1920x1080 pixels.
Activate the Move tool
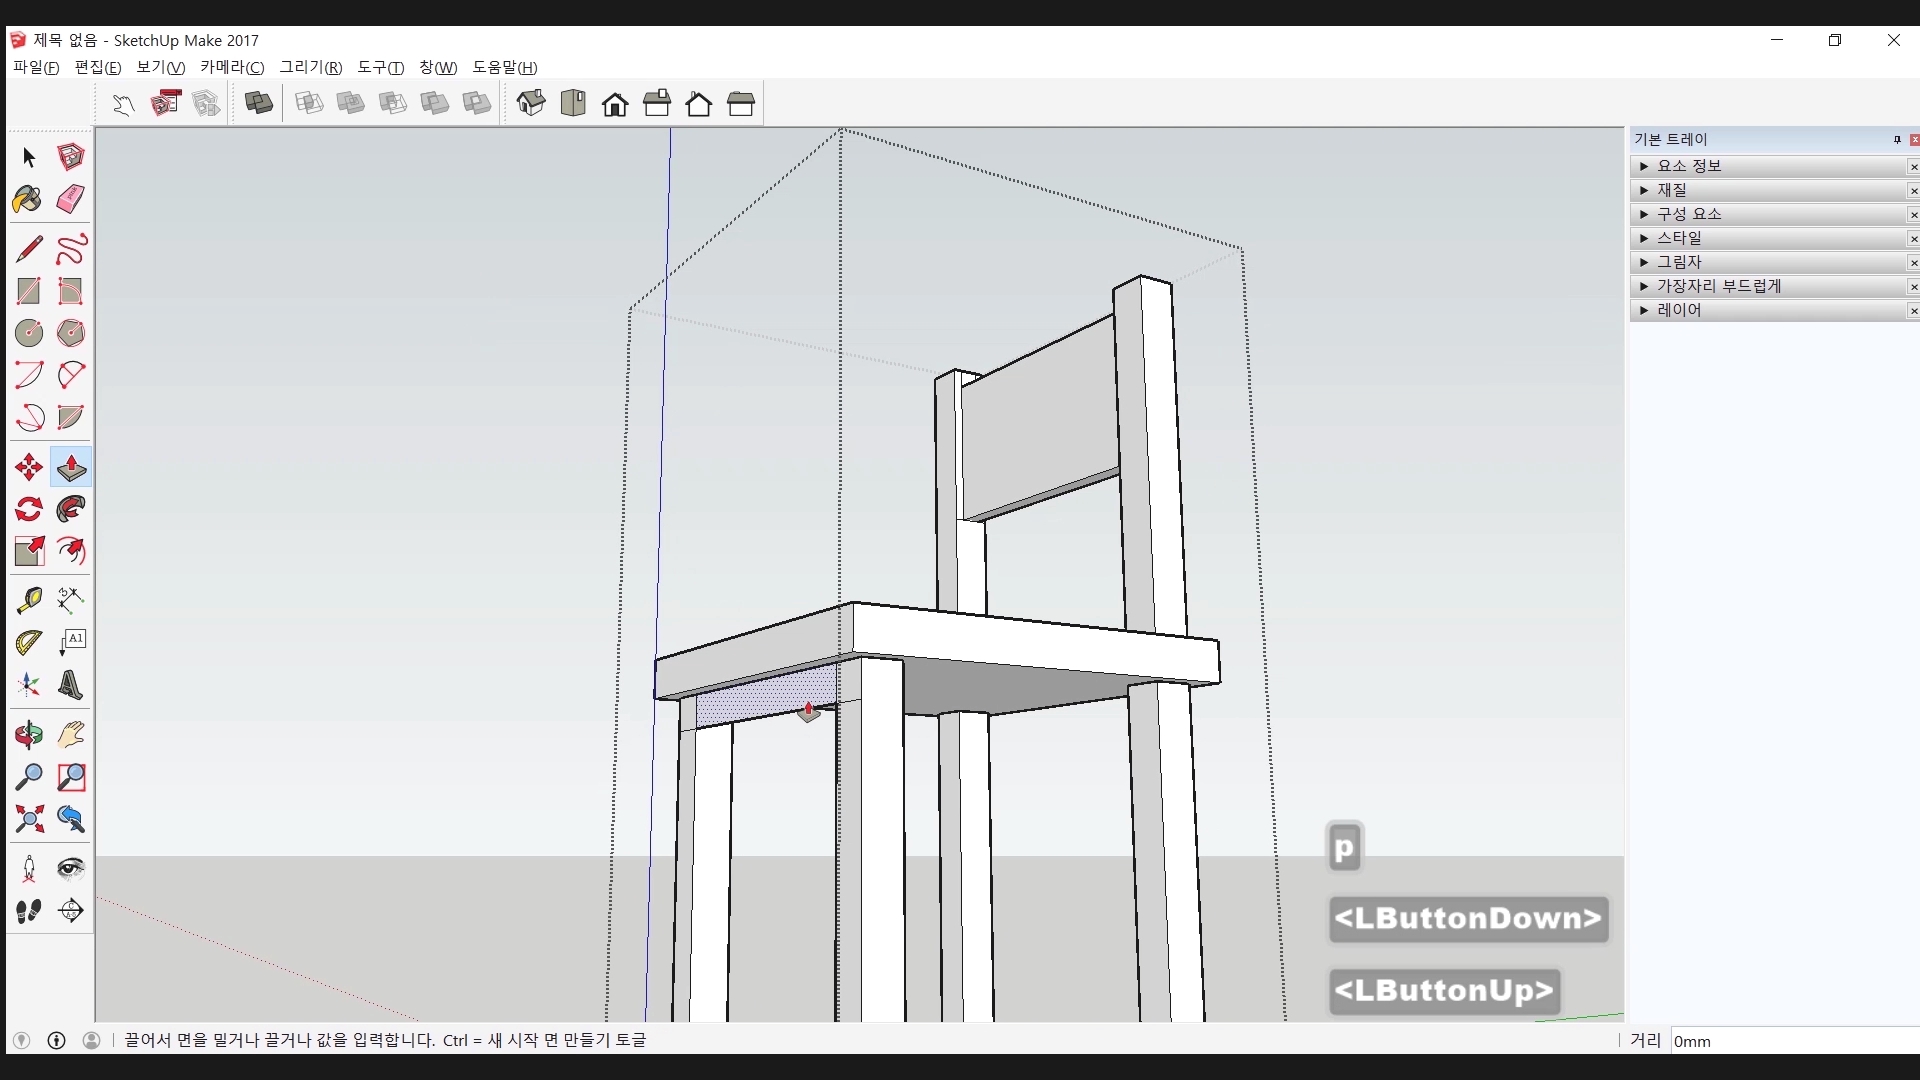click(x=28, y=468)
